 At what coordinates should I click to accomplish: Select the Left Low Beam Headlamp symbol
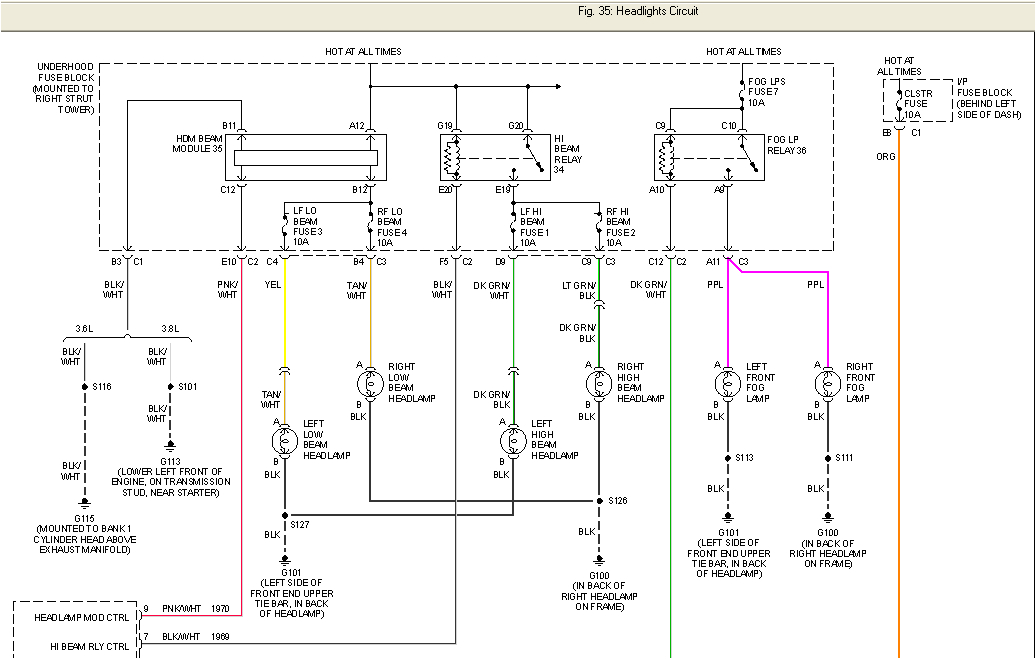coord(283,440)
